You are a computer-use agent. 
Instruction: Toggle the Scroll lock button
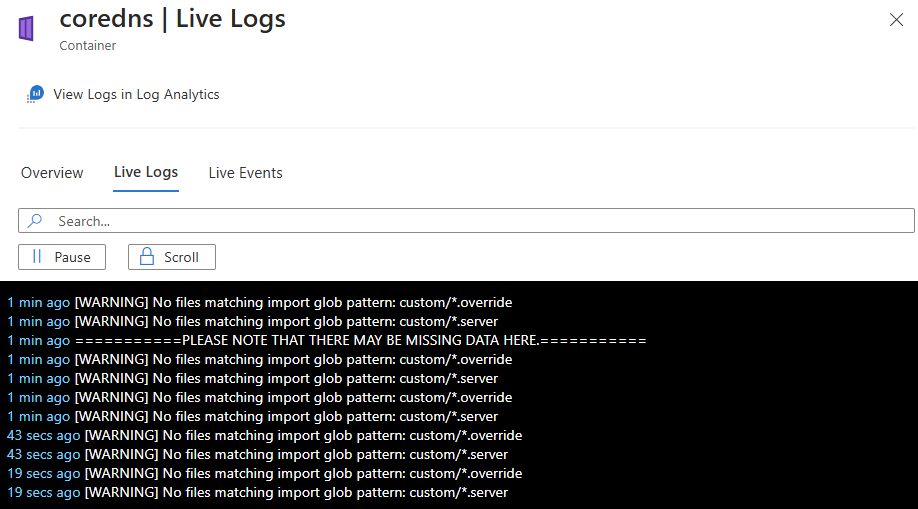[x=172, y=257]
